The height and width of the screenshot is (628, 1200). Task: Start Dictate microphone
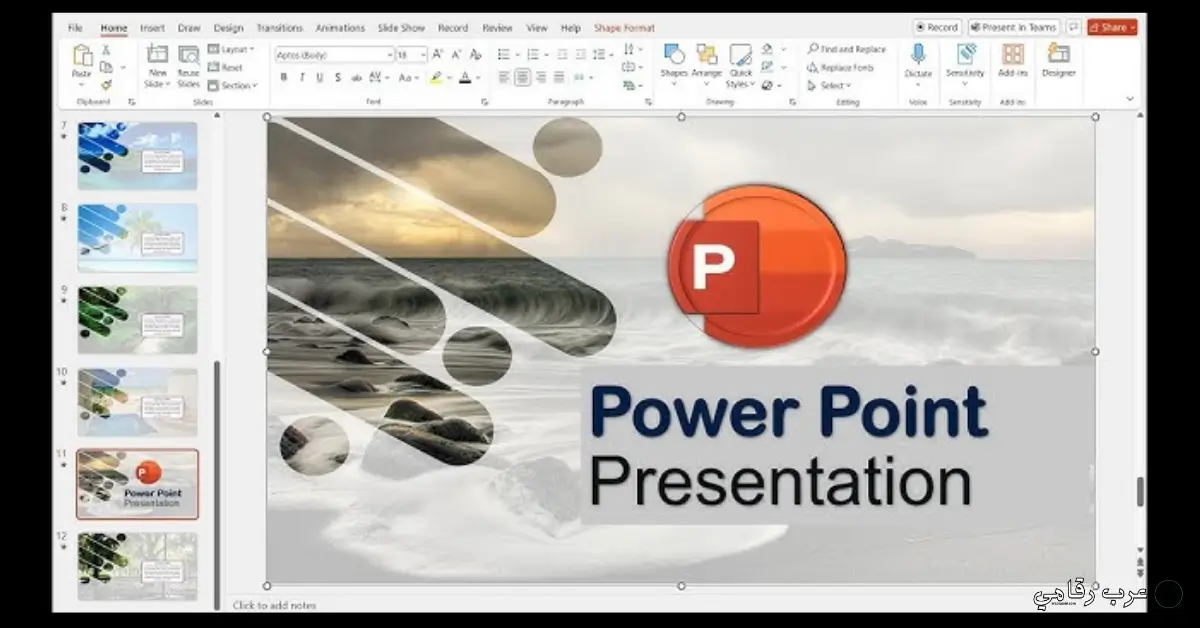tap(918, 57)
